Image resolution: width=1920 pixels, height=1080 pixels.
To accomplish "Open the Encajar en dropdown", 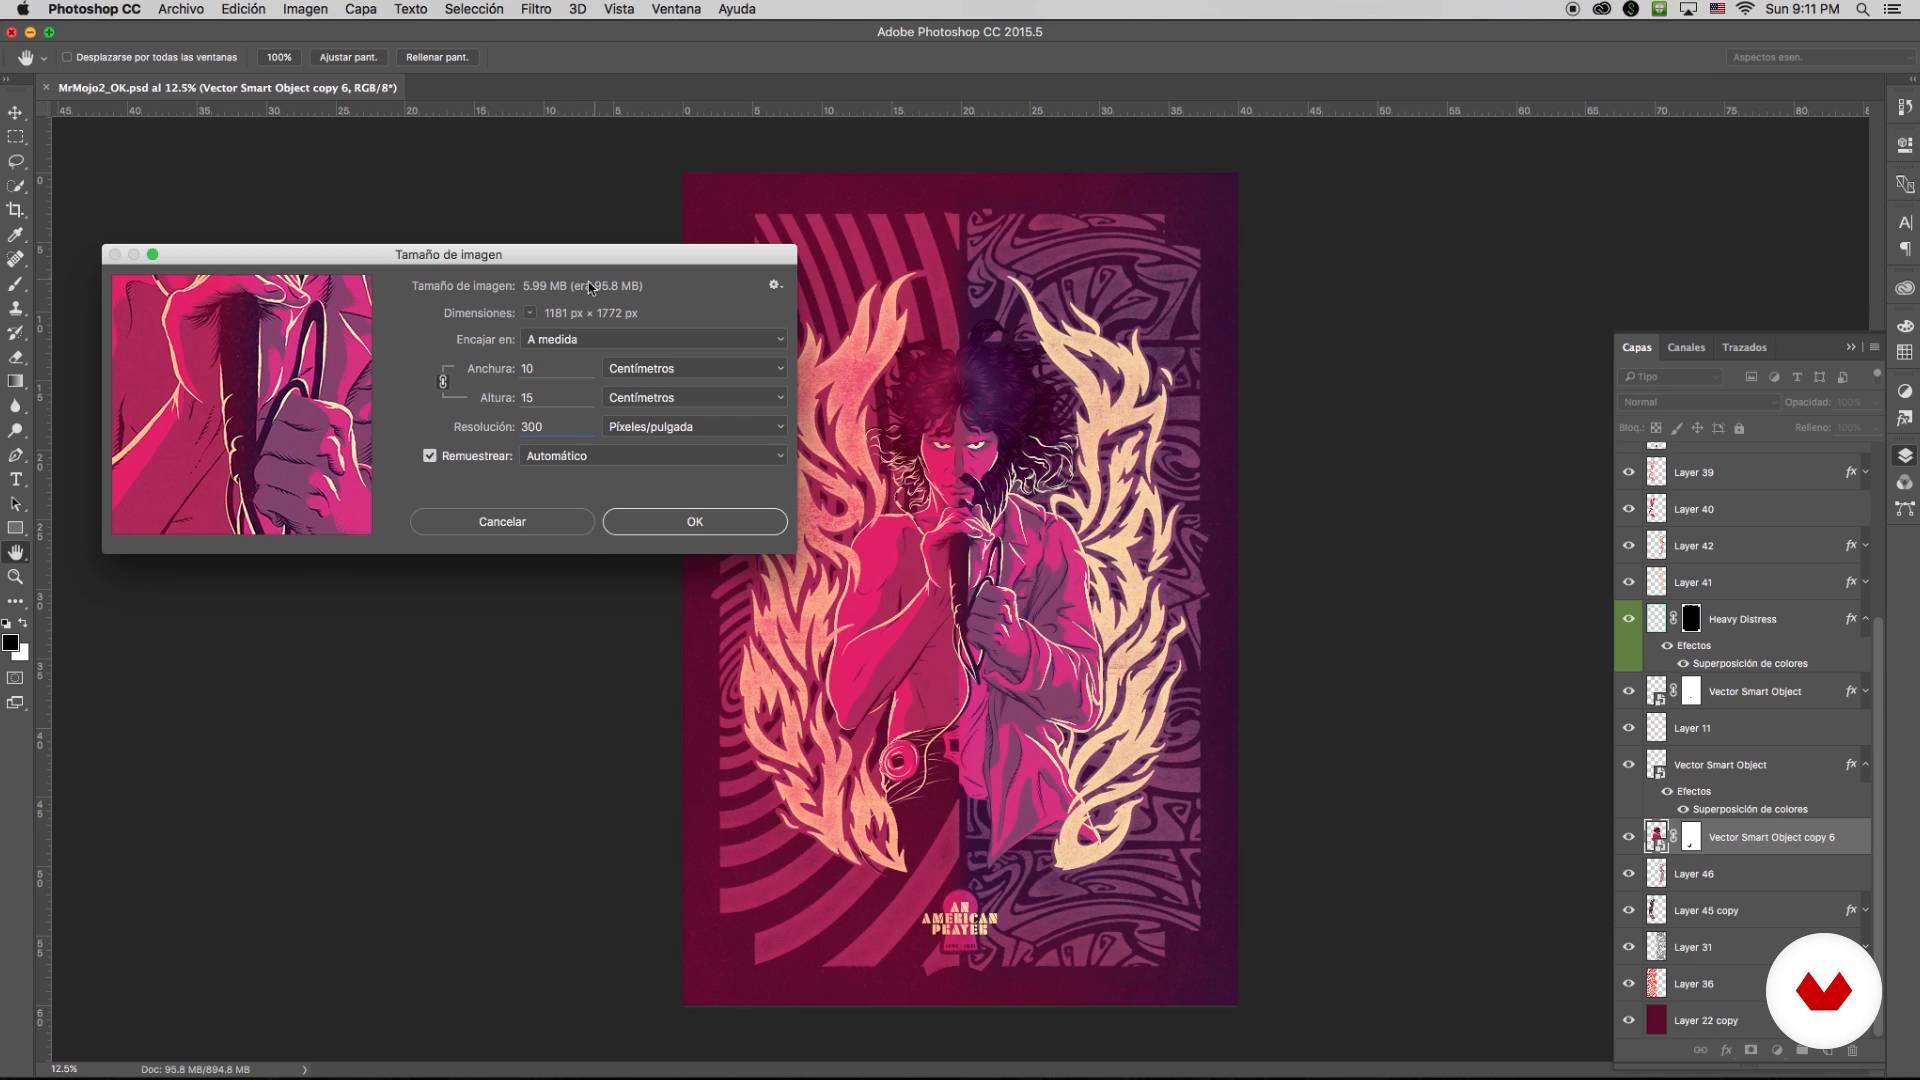I will (654, 340).
